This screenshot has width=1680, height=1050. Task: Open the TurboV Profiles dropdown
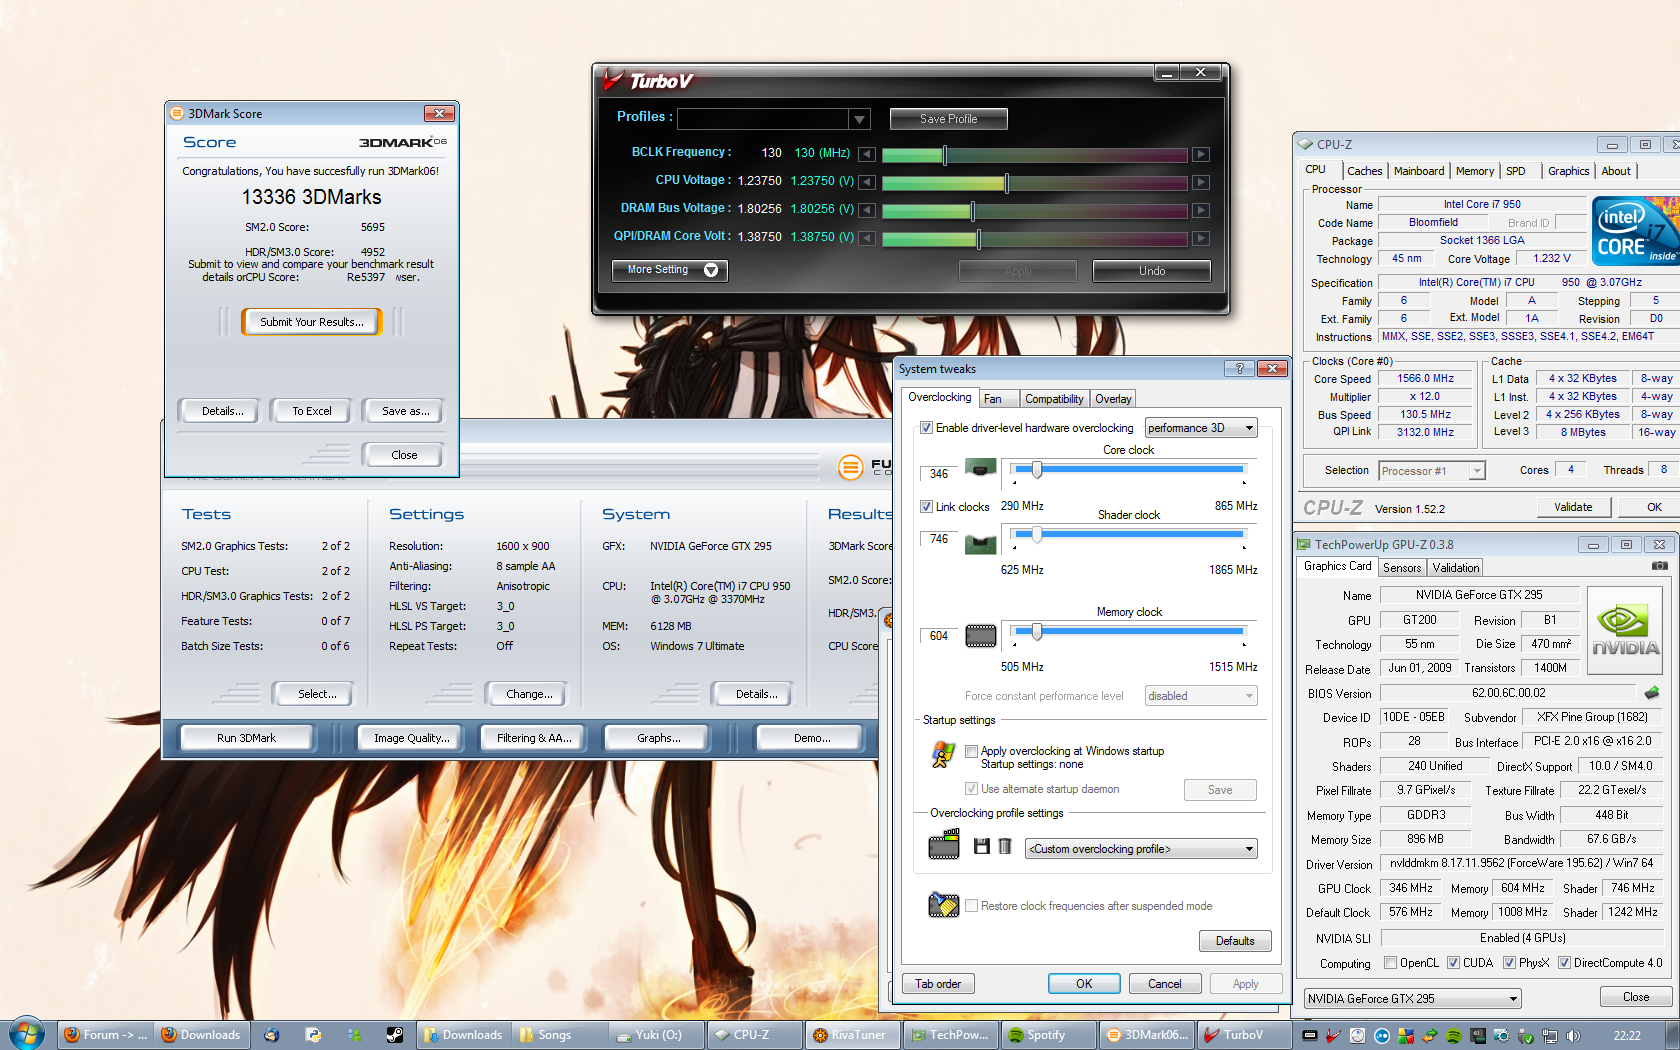[859, 119]
